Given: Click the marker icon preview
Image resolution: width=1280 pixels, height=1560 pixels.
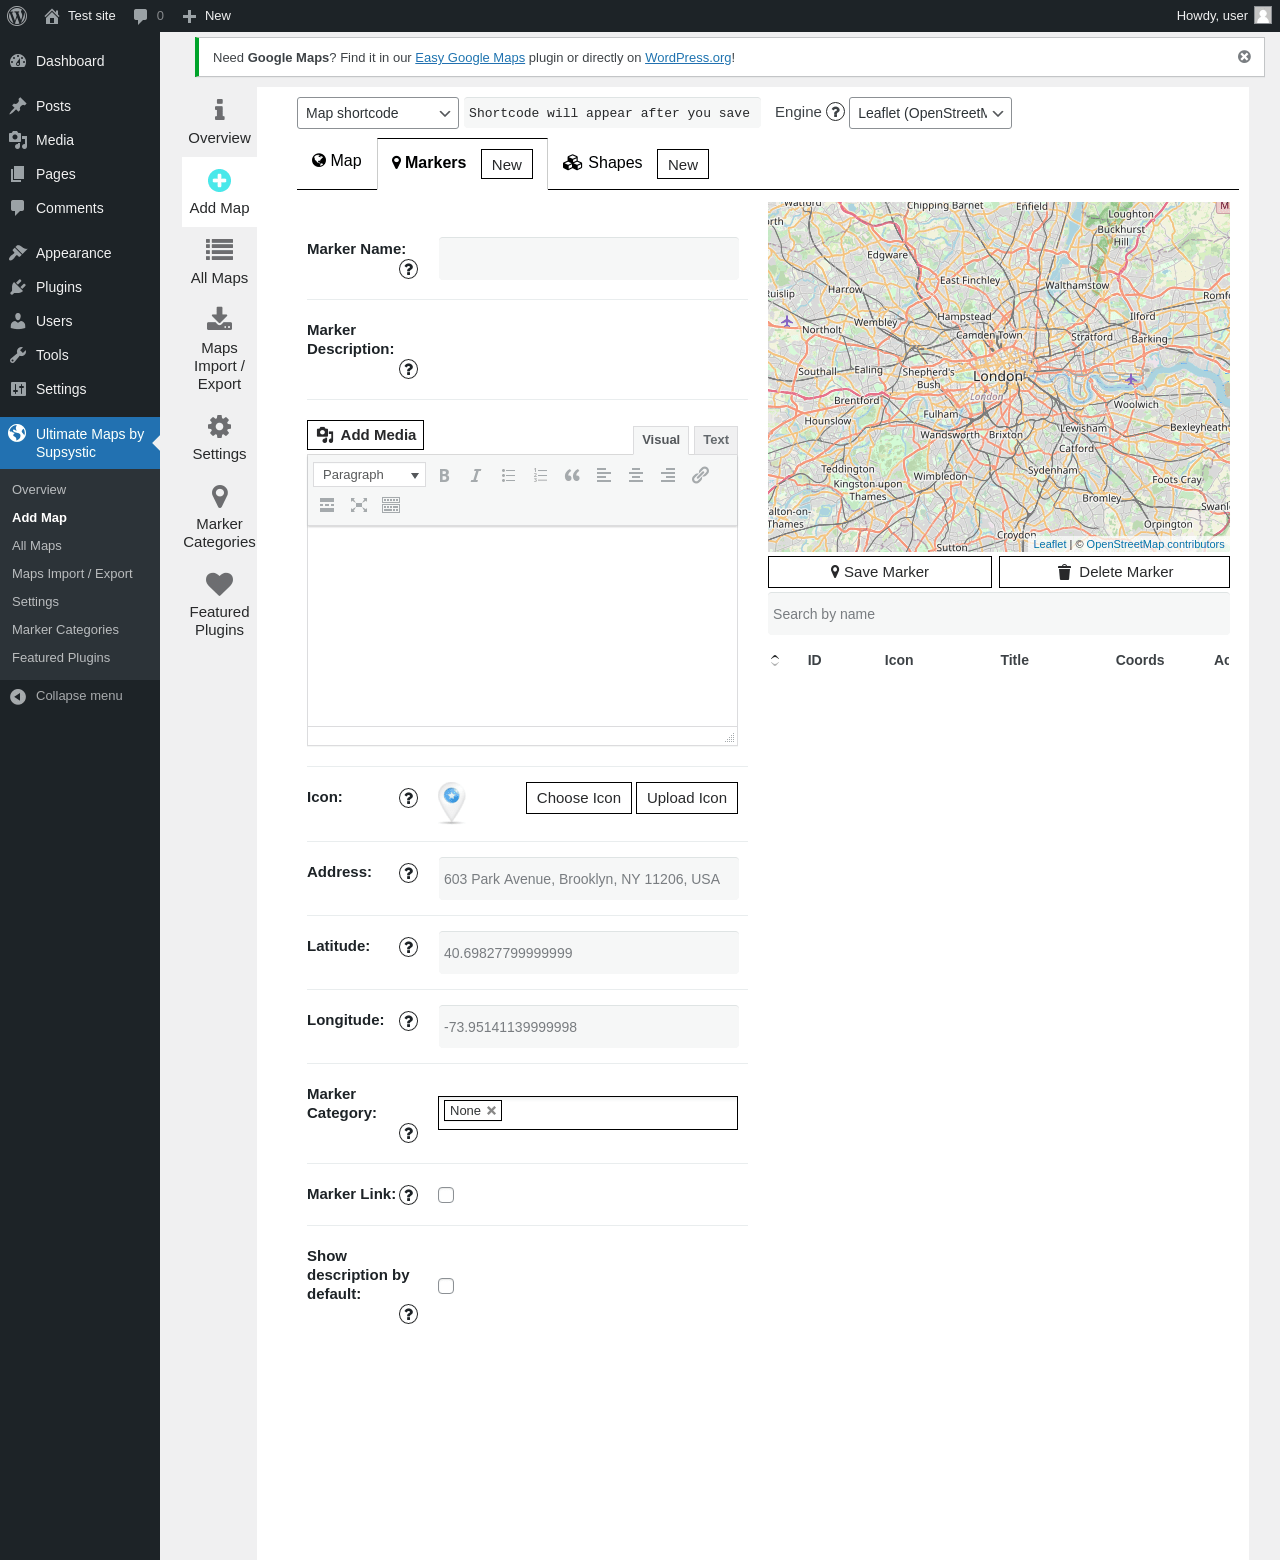Looking at the screenshot, I should (x=452, y=803).
